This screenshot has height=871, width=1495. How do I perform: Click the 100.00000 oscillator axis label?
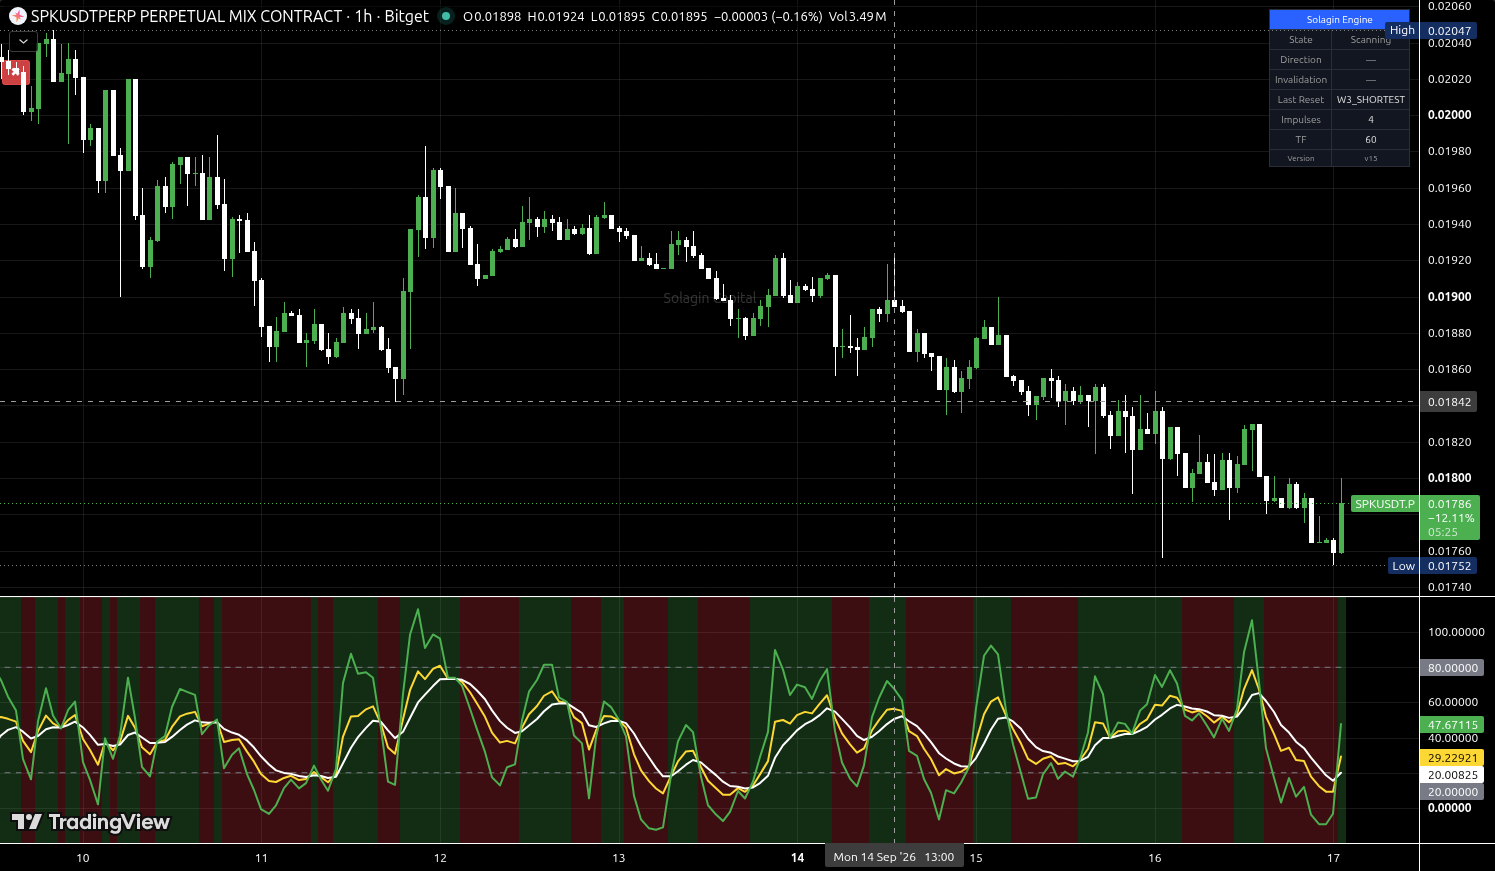(x=1456, y=632)
